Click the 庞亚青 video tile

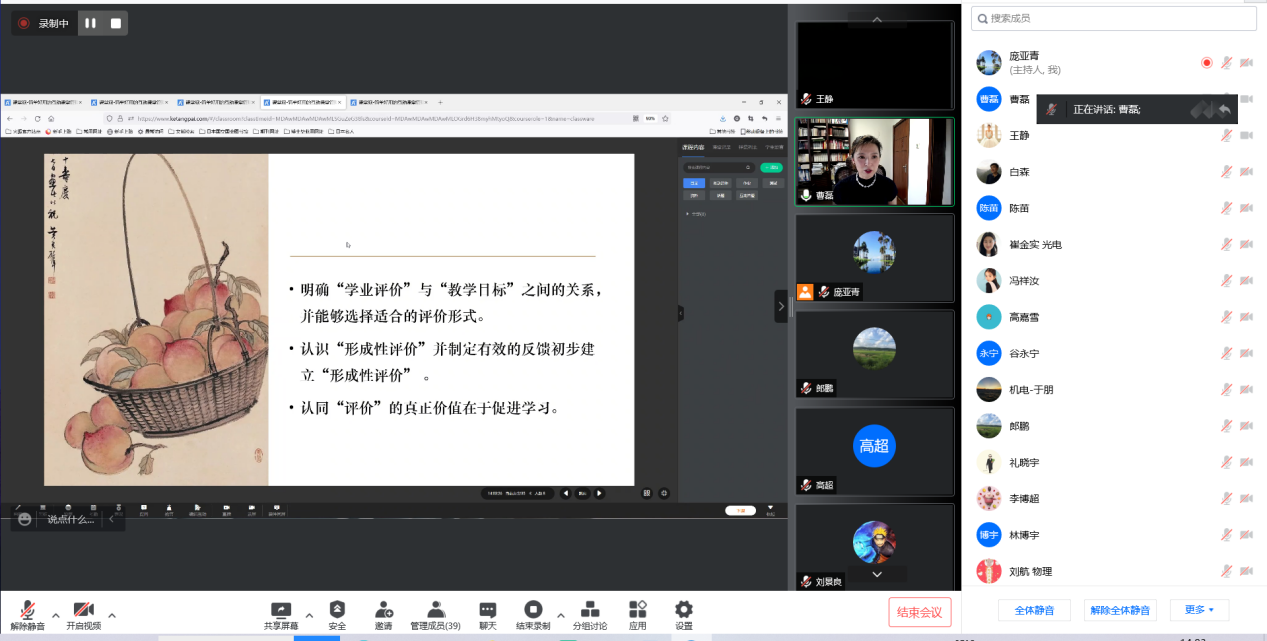875,258
